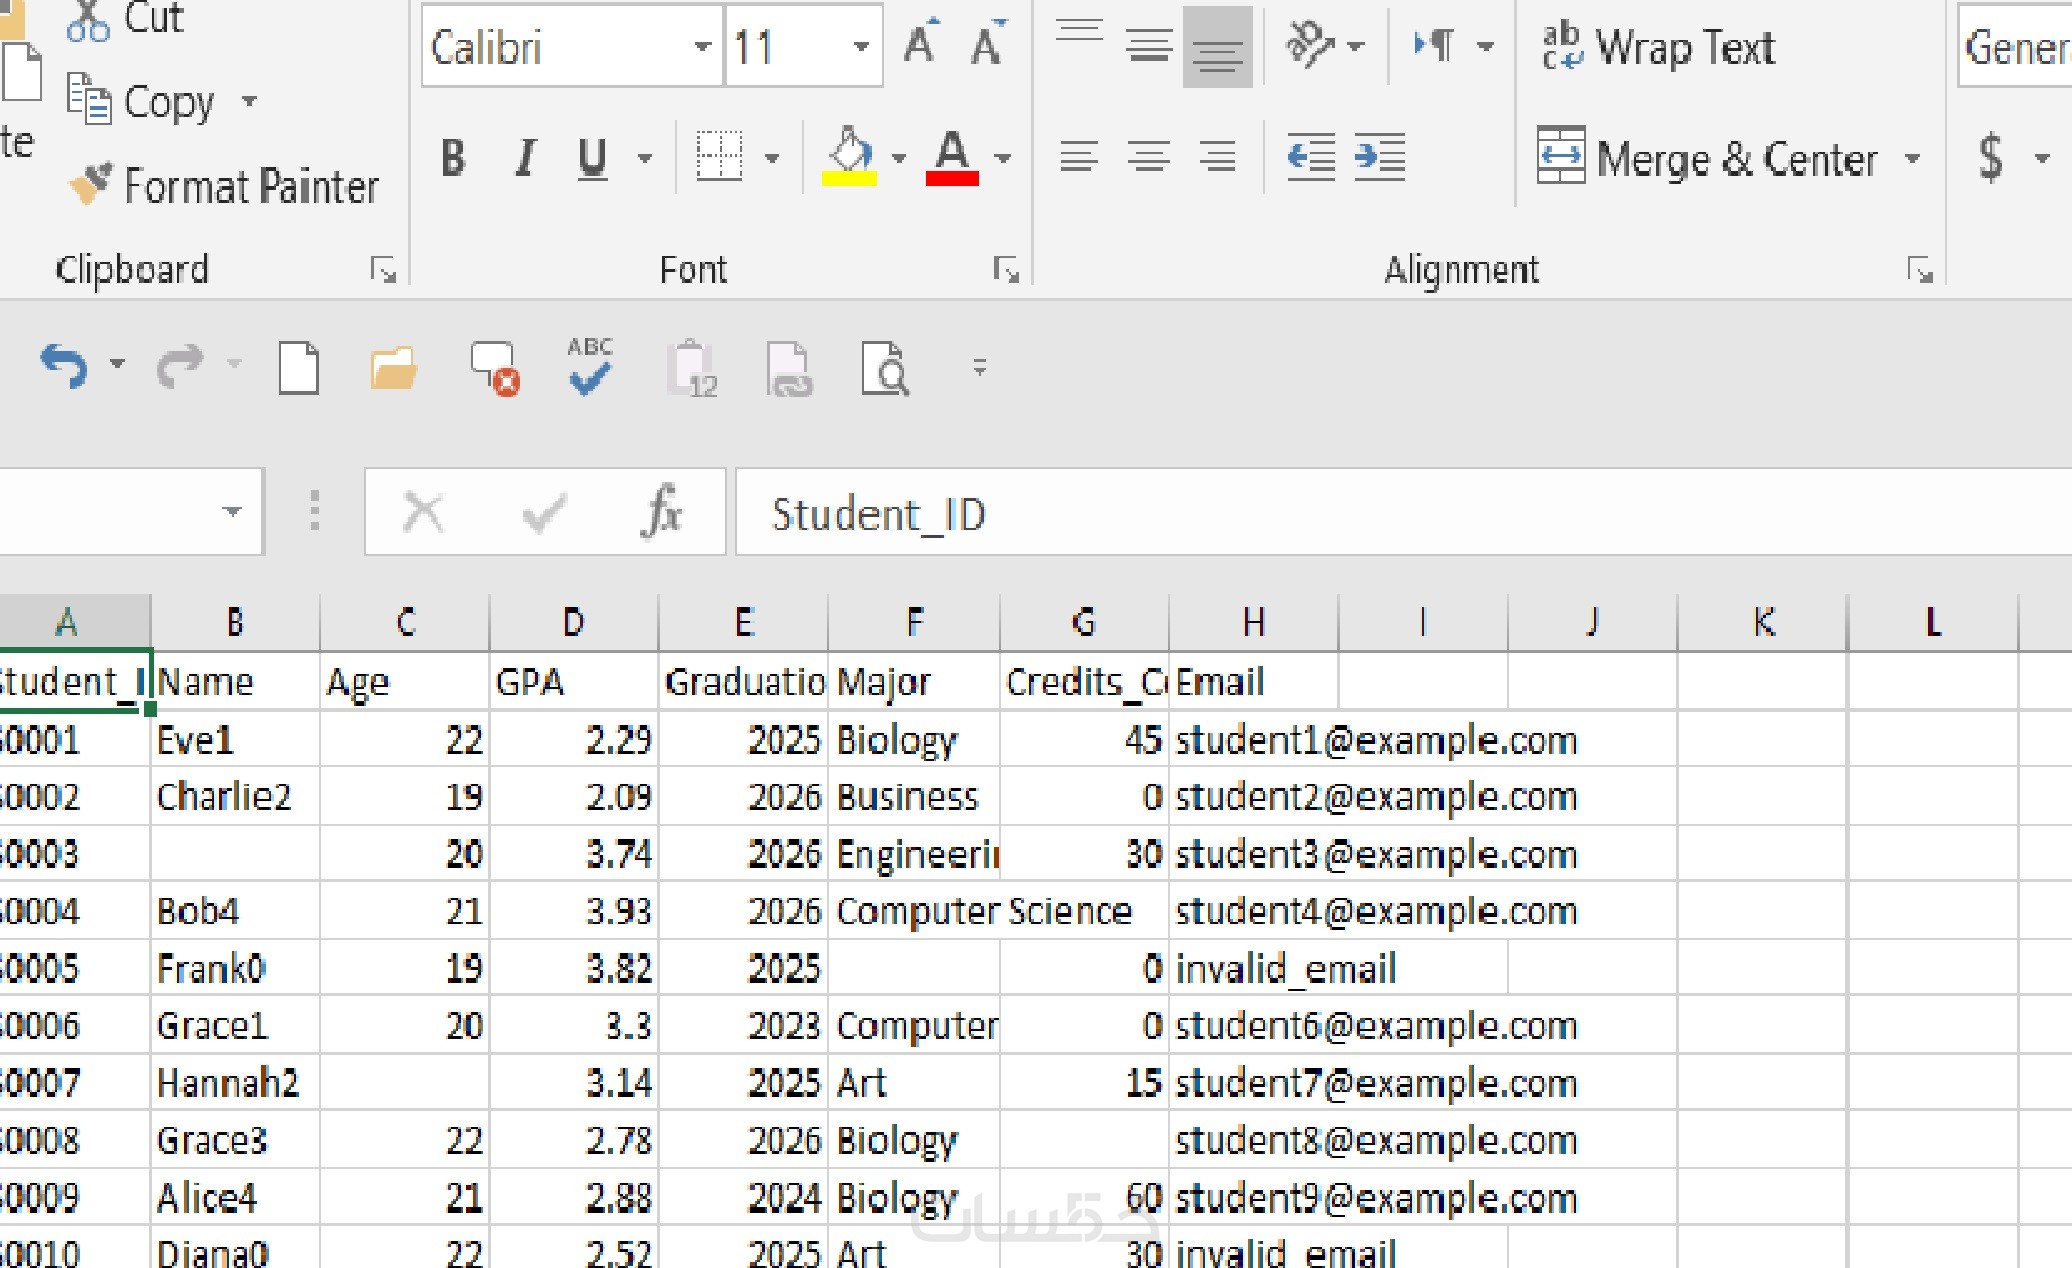Select the column D header

tap(573, 622)
